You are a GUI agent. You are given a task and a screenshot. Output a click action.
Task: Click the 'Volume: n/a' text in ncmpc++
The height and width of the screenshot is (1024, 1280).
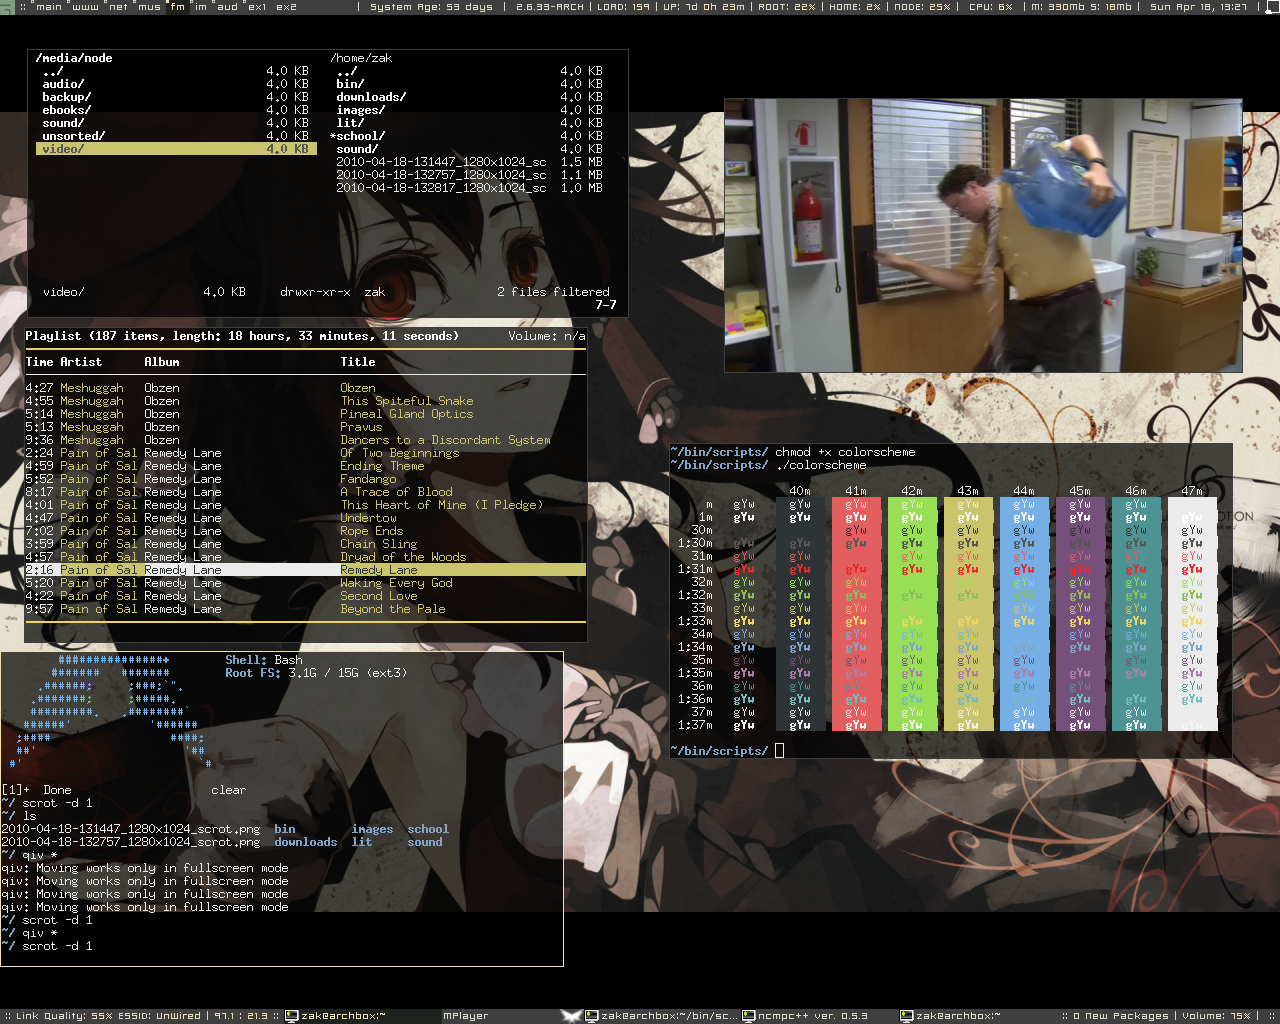(x=547, y=336)
